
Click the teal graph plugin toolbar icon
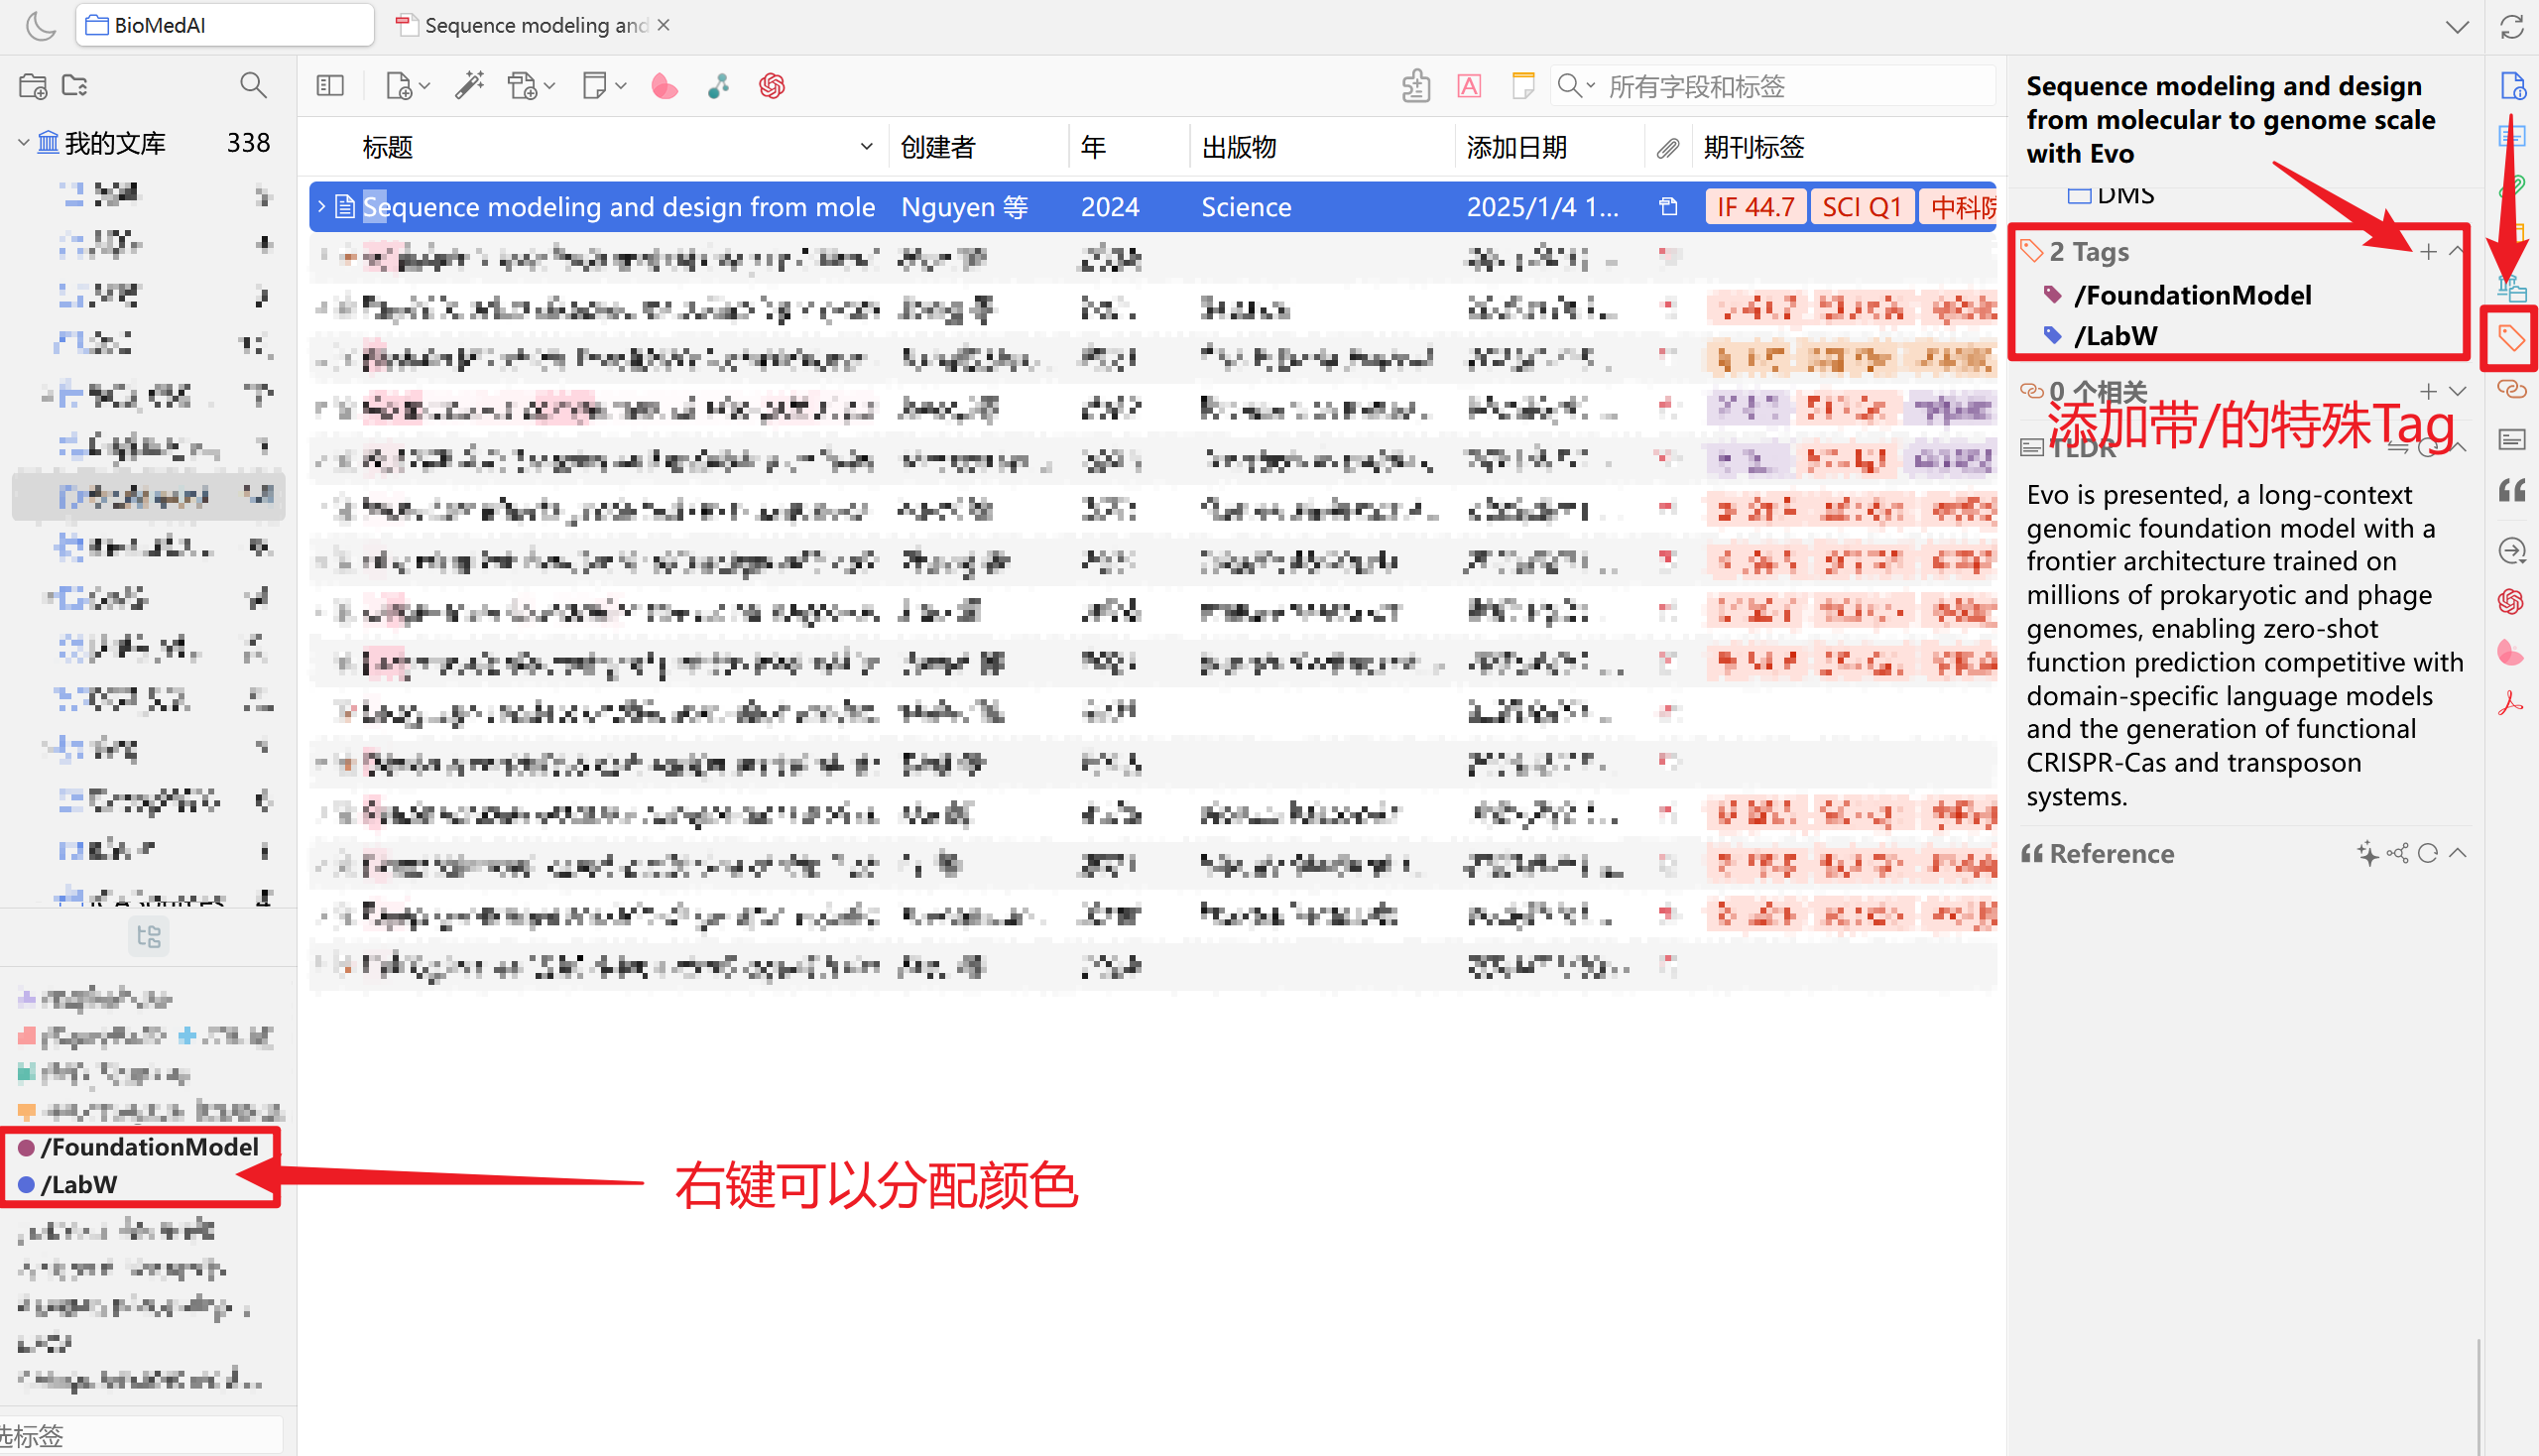(x=718, y=86)
